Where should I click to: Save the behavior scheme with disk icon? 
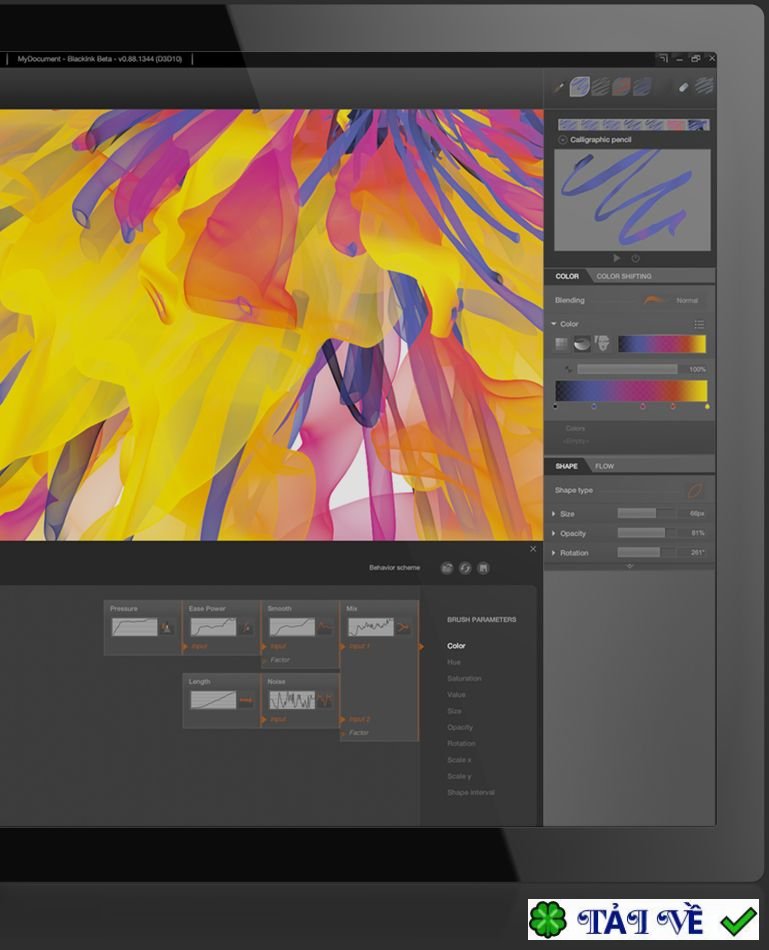coord(483,568)
